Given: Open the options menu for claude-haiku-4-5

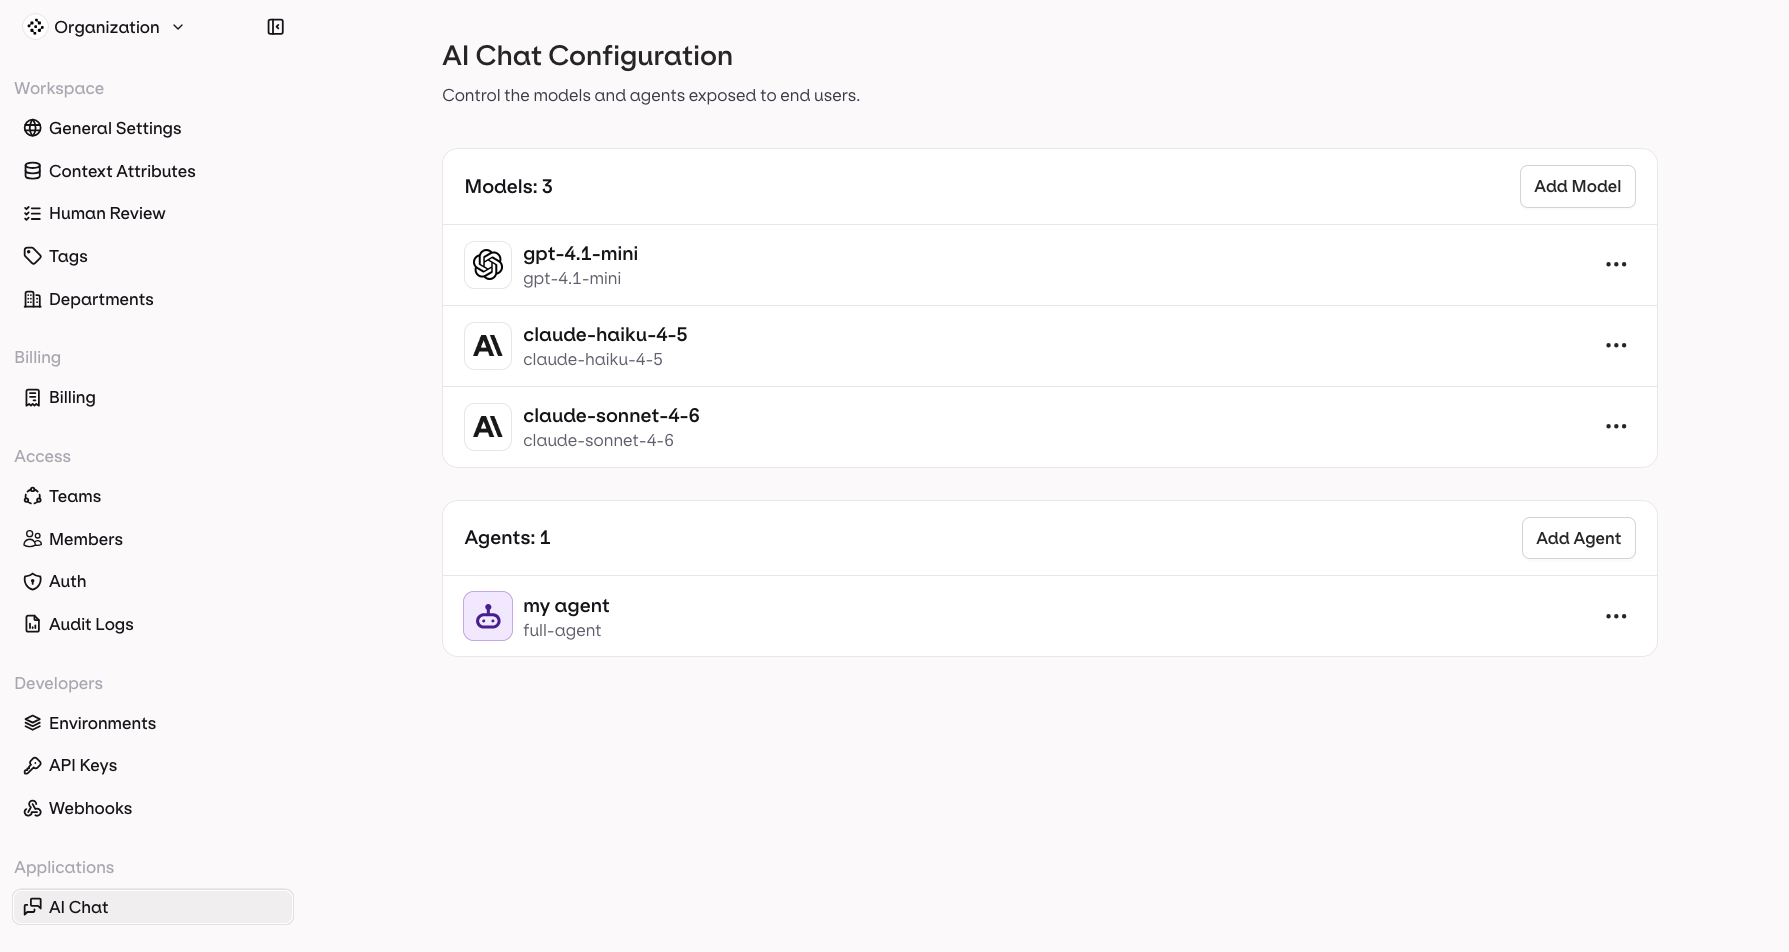Looking at the screenshot, I should (1616, 345).
